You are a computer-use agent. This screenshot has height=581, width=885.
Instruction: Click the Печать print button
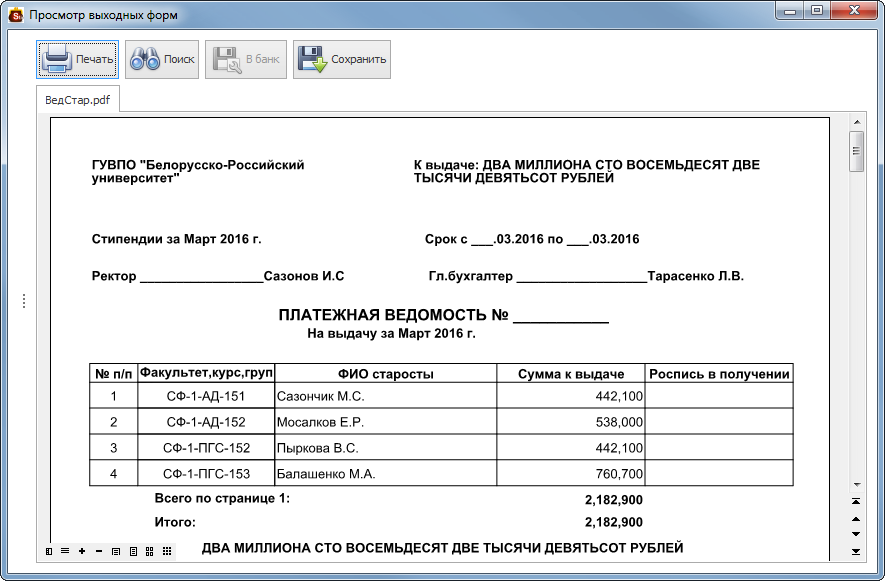click(77, 59)
